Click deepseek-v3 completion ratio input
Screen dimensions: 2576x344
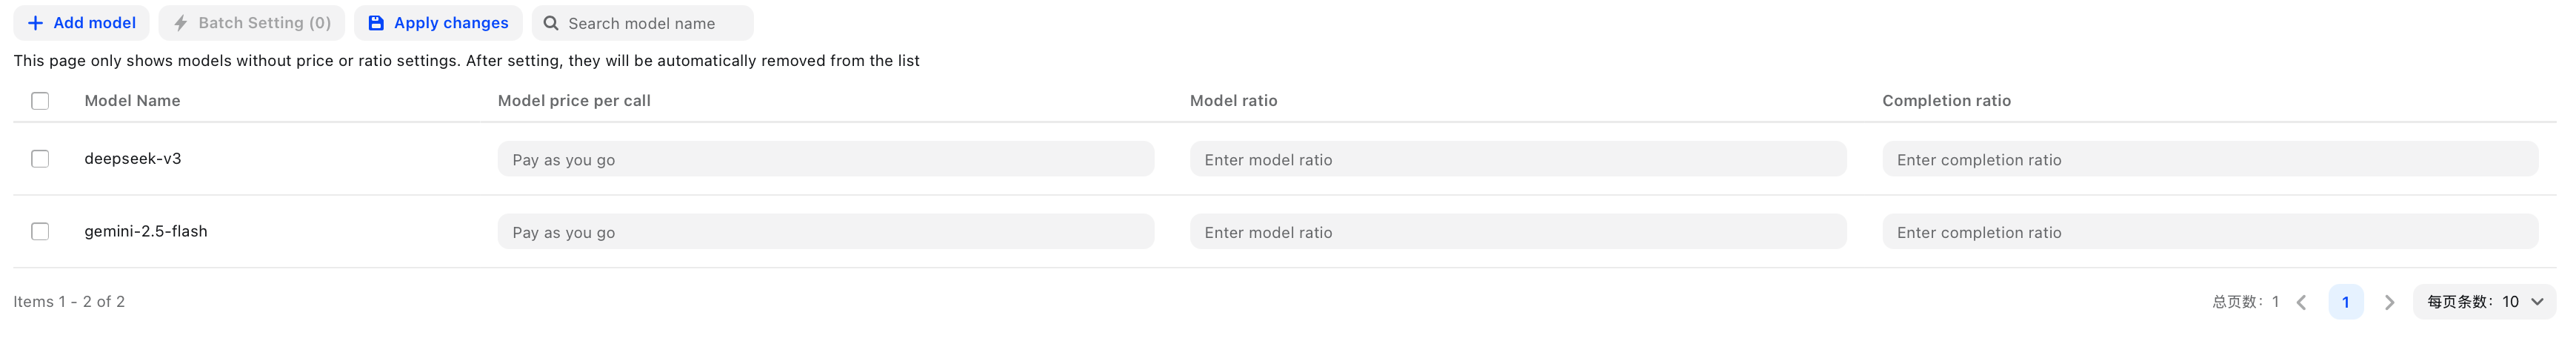point(2209,159)
